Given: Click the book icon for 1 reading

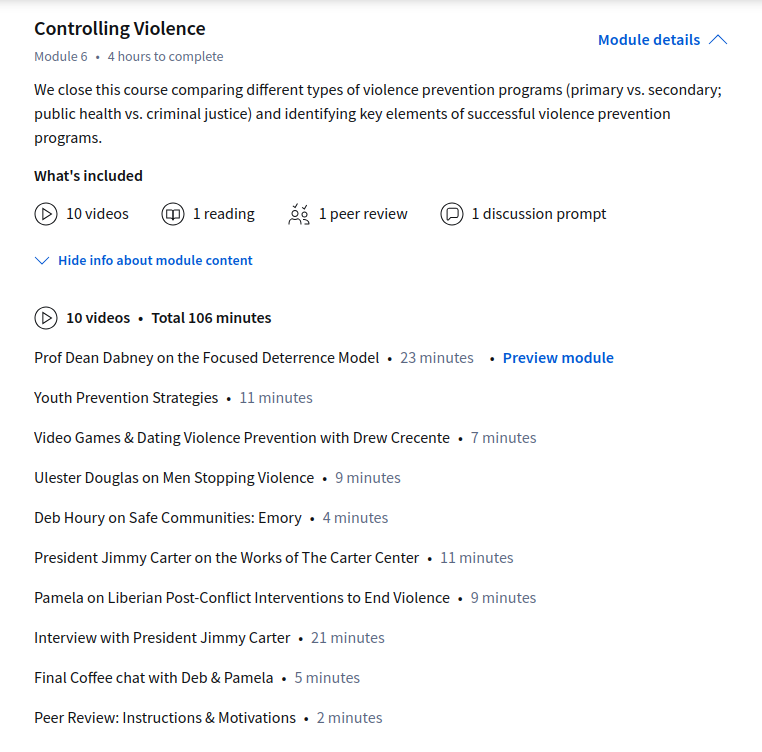Looking at the screenshot, I should [173, 214].
